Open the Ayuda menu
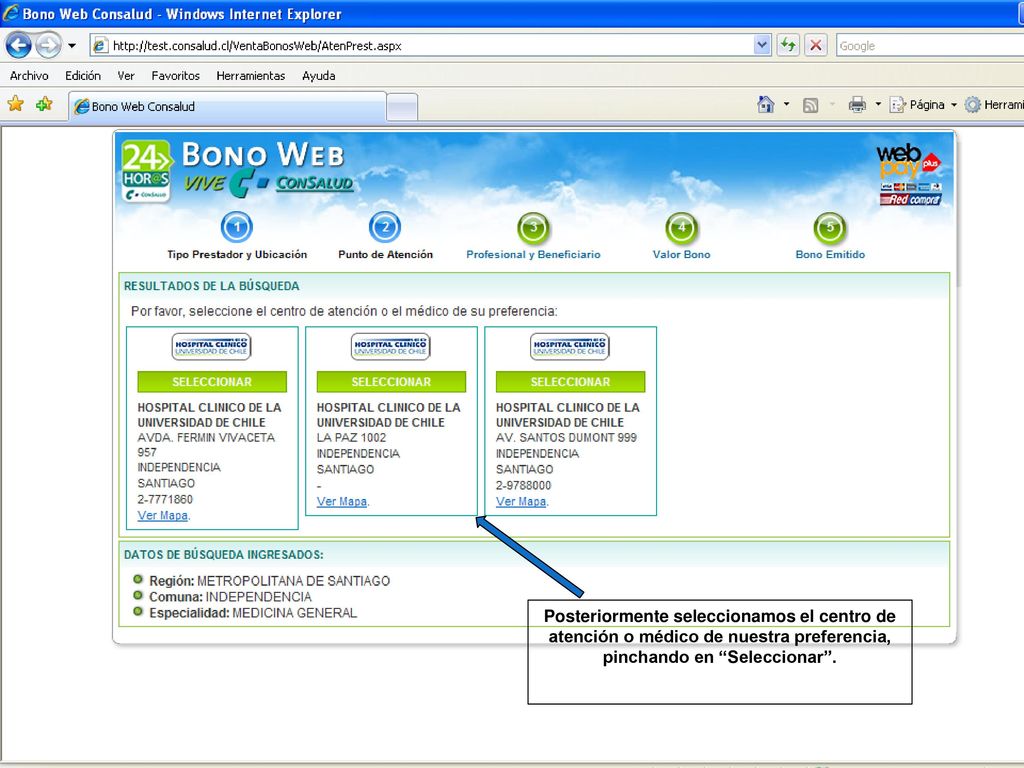The height and width of the screenshot is (768, 1024). [x=319, y=76]
